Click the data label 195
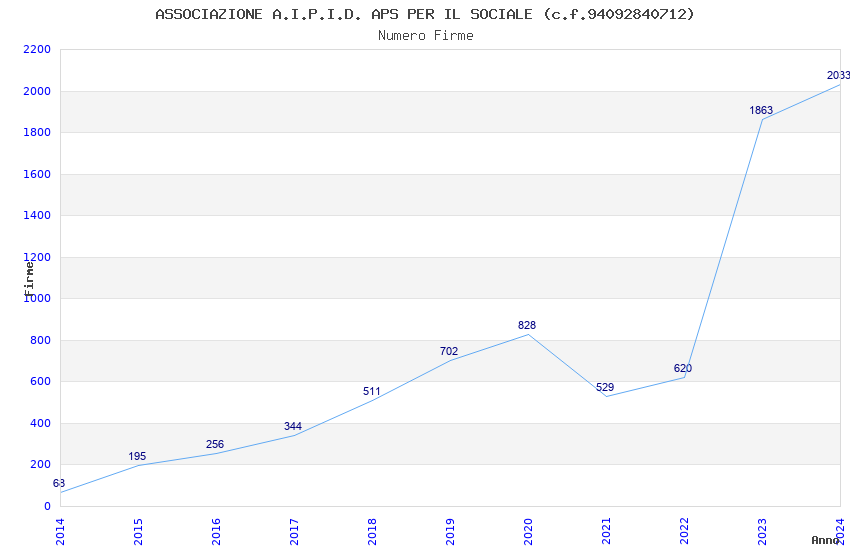This screenshot has width=850, height=550. [137, 456]
